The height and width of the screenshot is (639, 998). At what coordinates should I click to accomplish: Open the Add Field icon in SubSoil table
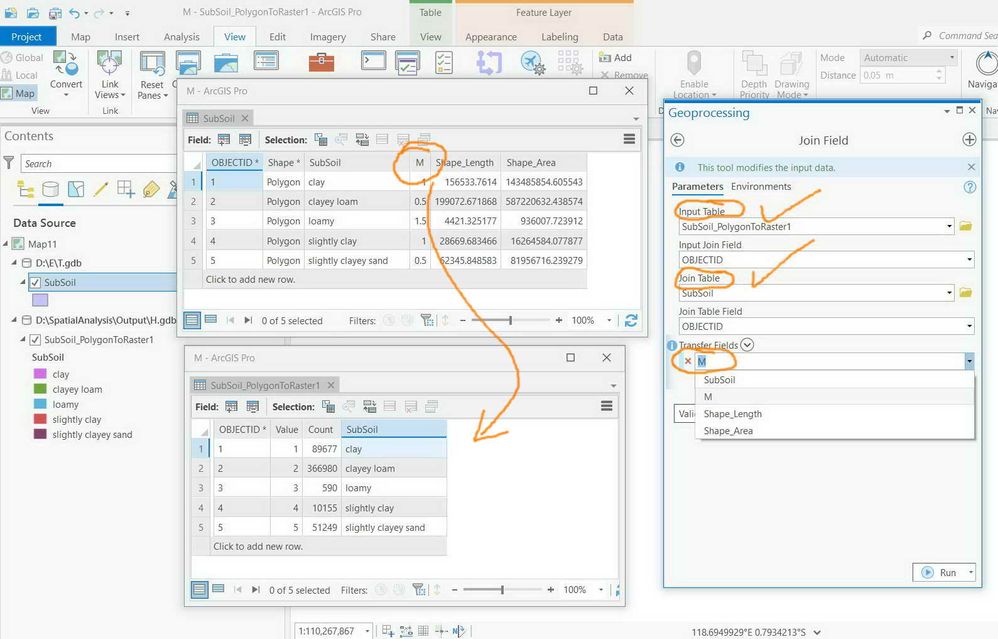(224, 139)
